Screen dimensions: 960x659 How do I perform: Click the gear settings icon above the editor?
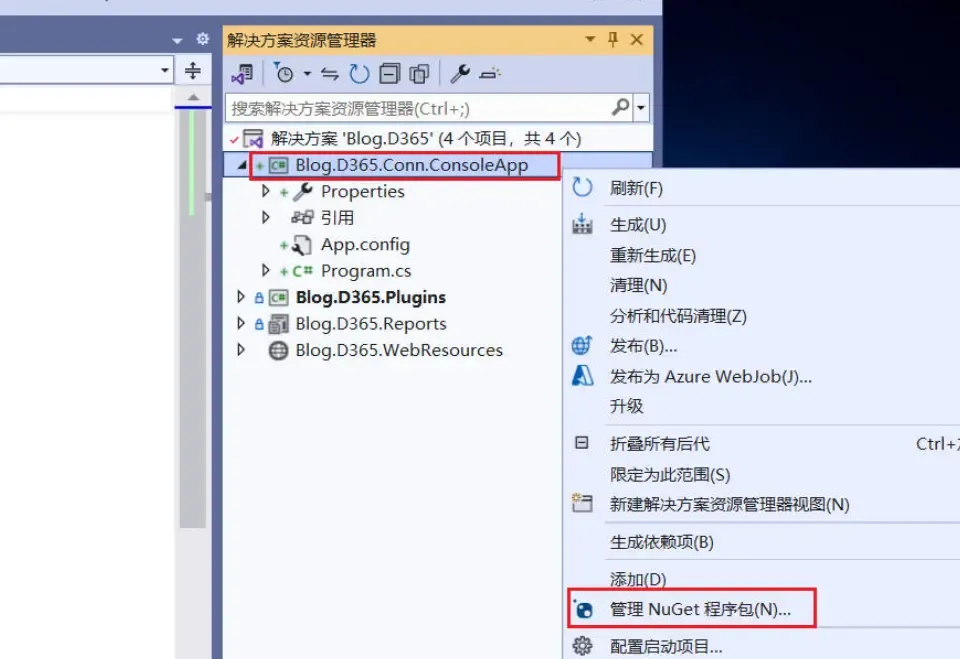[x=203, y=39]
